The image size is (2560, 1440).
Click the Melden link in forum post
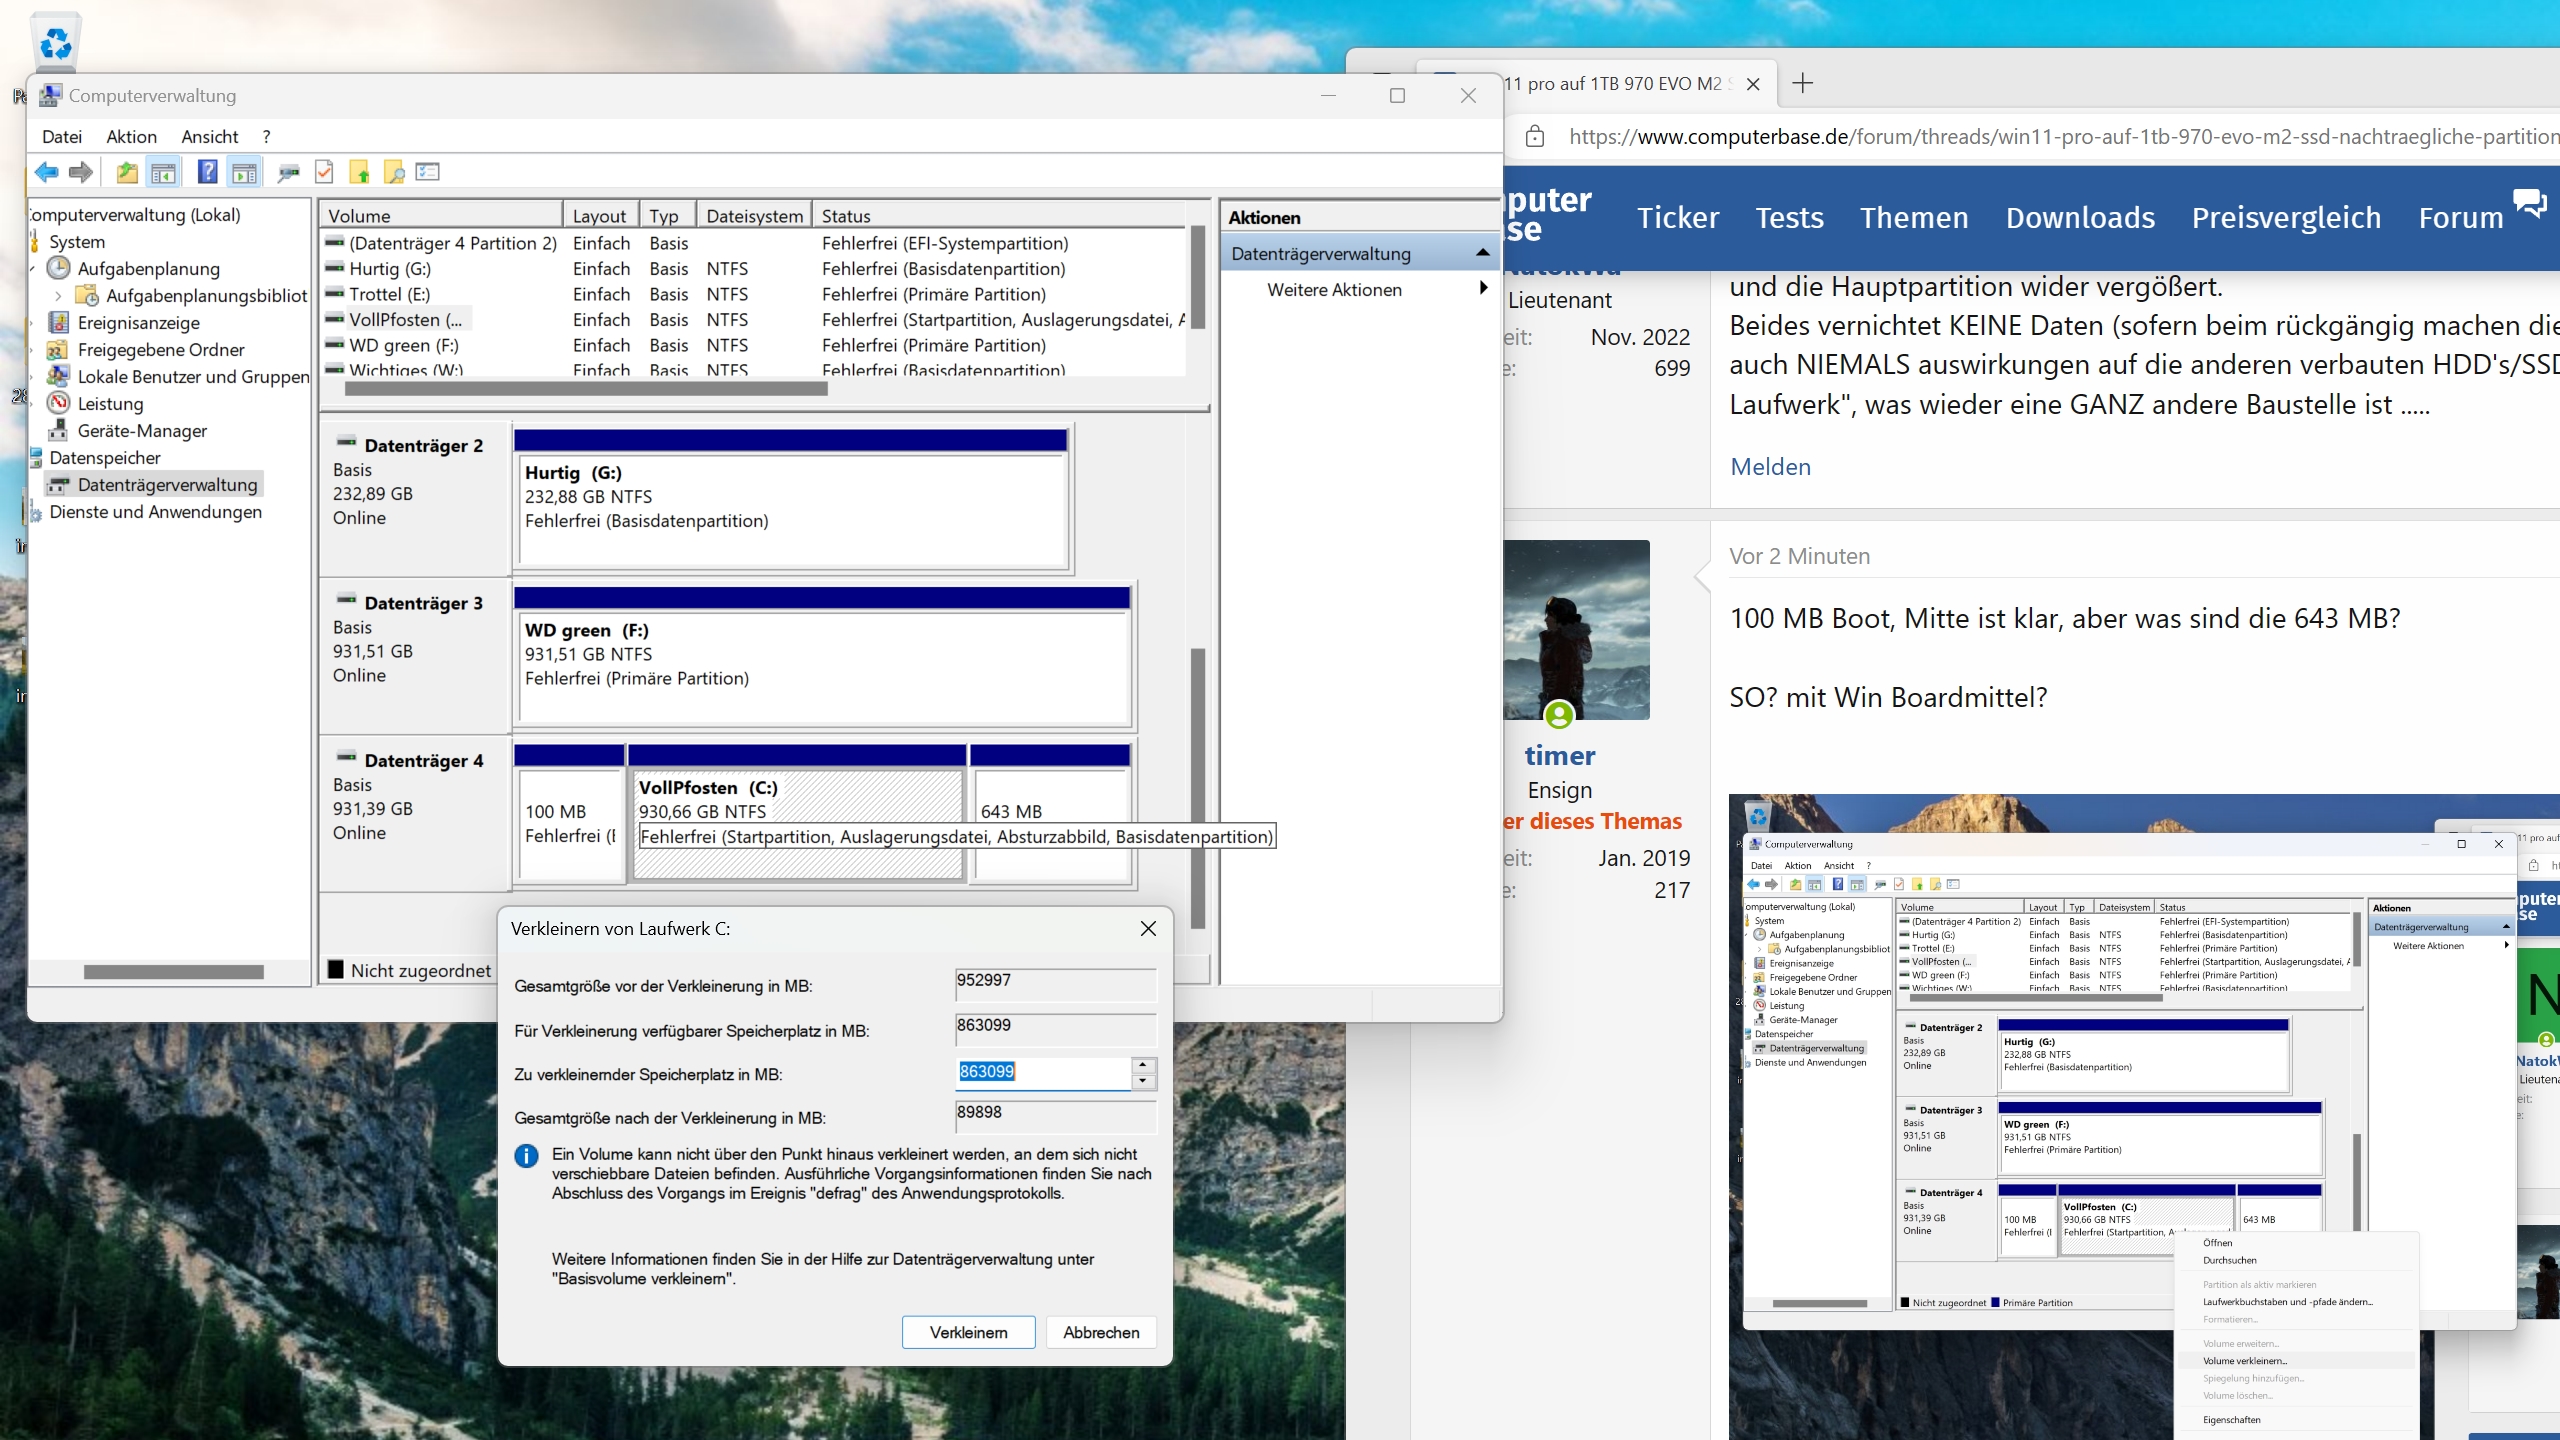click(1770, 466)
